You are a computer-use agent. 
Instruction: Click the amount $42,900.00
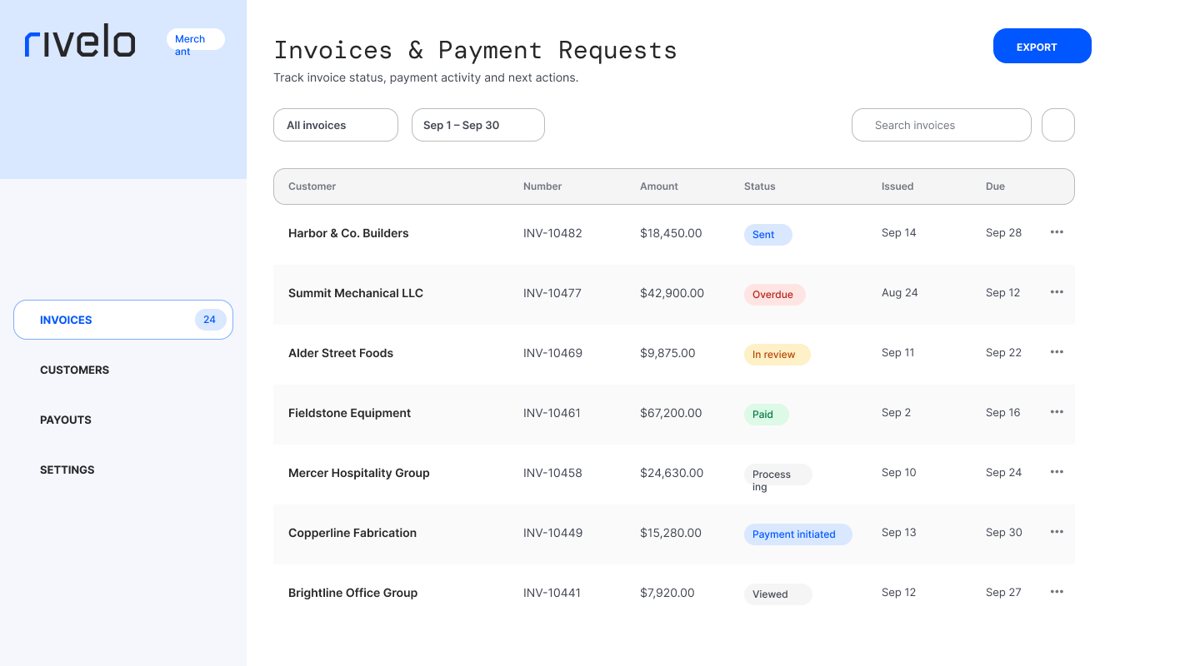pyautogui.click(x=672, y=293)
